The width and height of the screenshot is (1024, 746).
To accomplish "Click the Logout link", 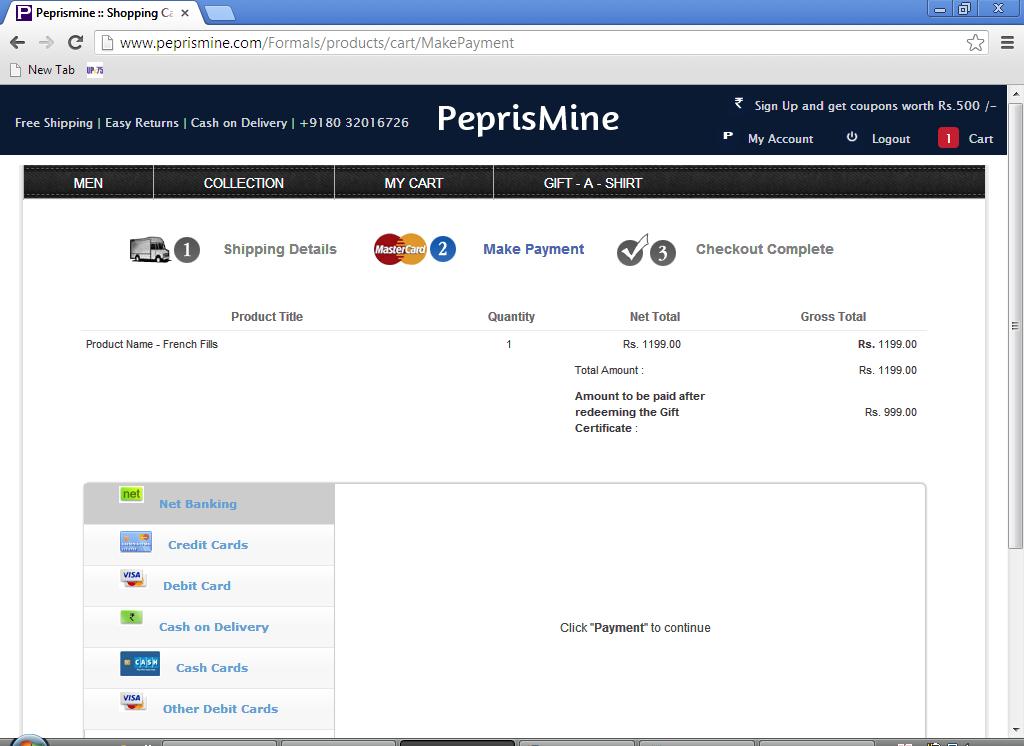I will pyautogui.click(x=890, y=139).
